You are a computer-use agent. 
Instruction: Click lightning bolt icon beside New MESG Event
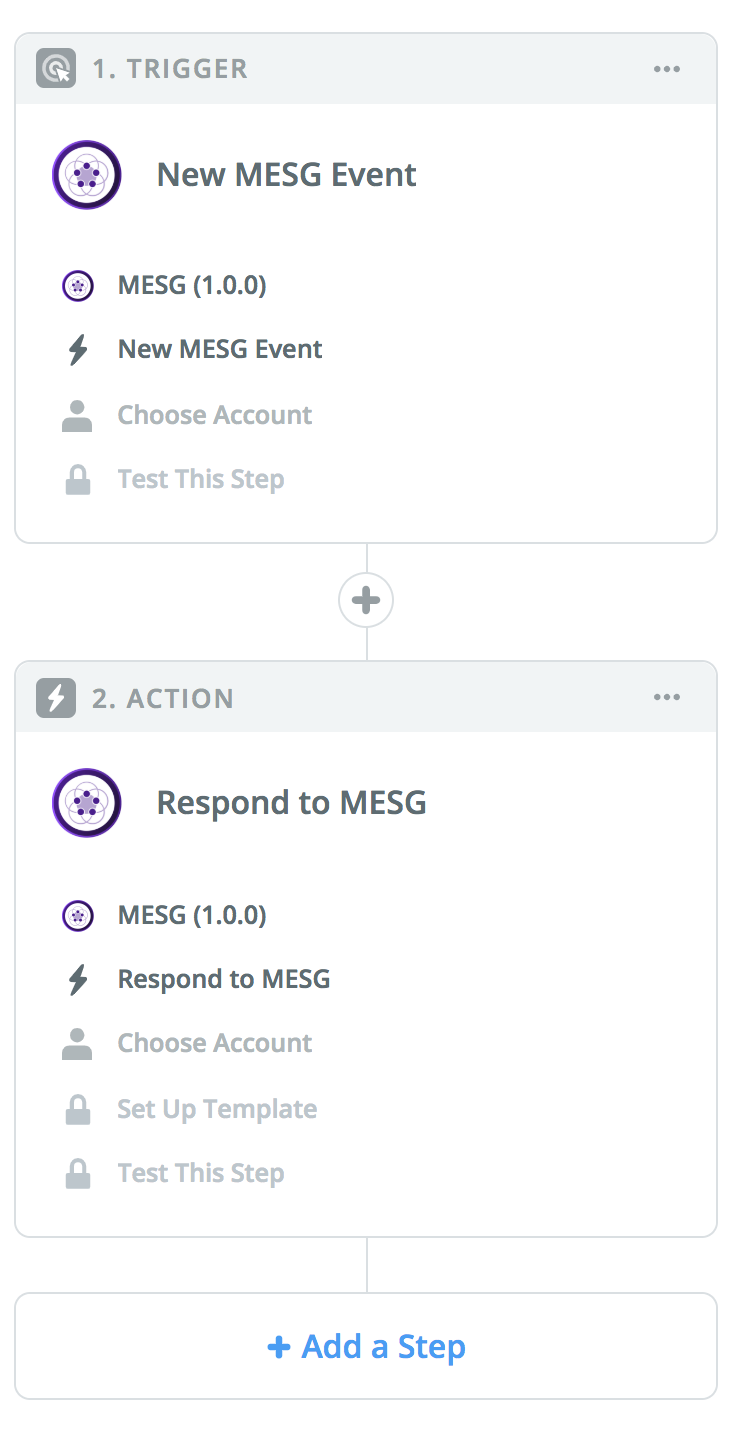77,350
